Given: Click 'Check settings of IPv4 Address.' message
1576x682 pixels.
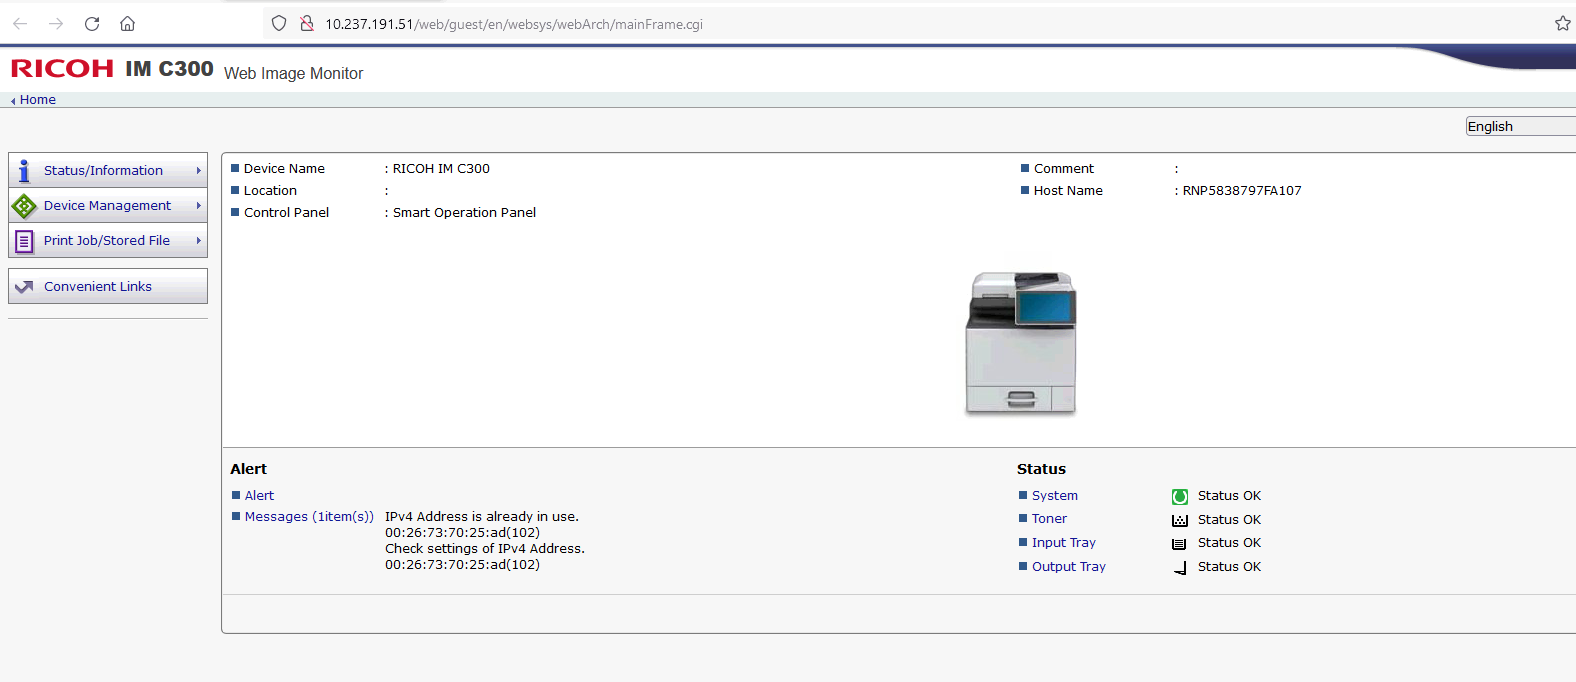Looking at the screenshot, I should pos(485,549).
